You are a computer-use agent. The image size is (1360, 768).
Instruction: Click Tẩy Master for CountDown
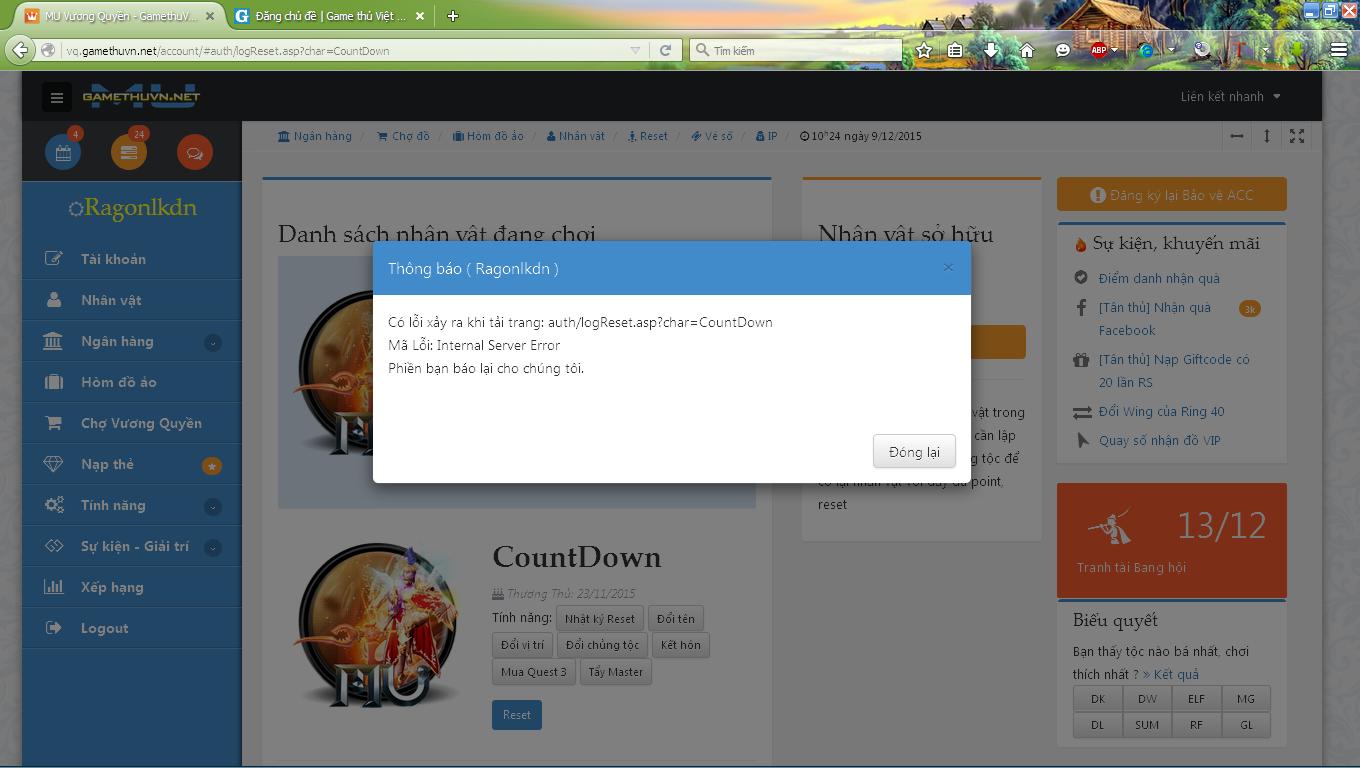click(615, 672)
